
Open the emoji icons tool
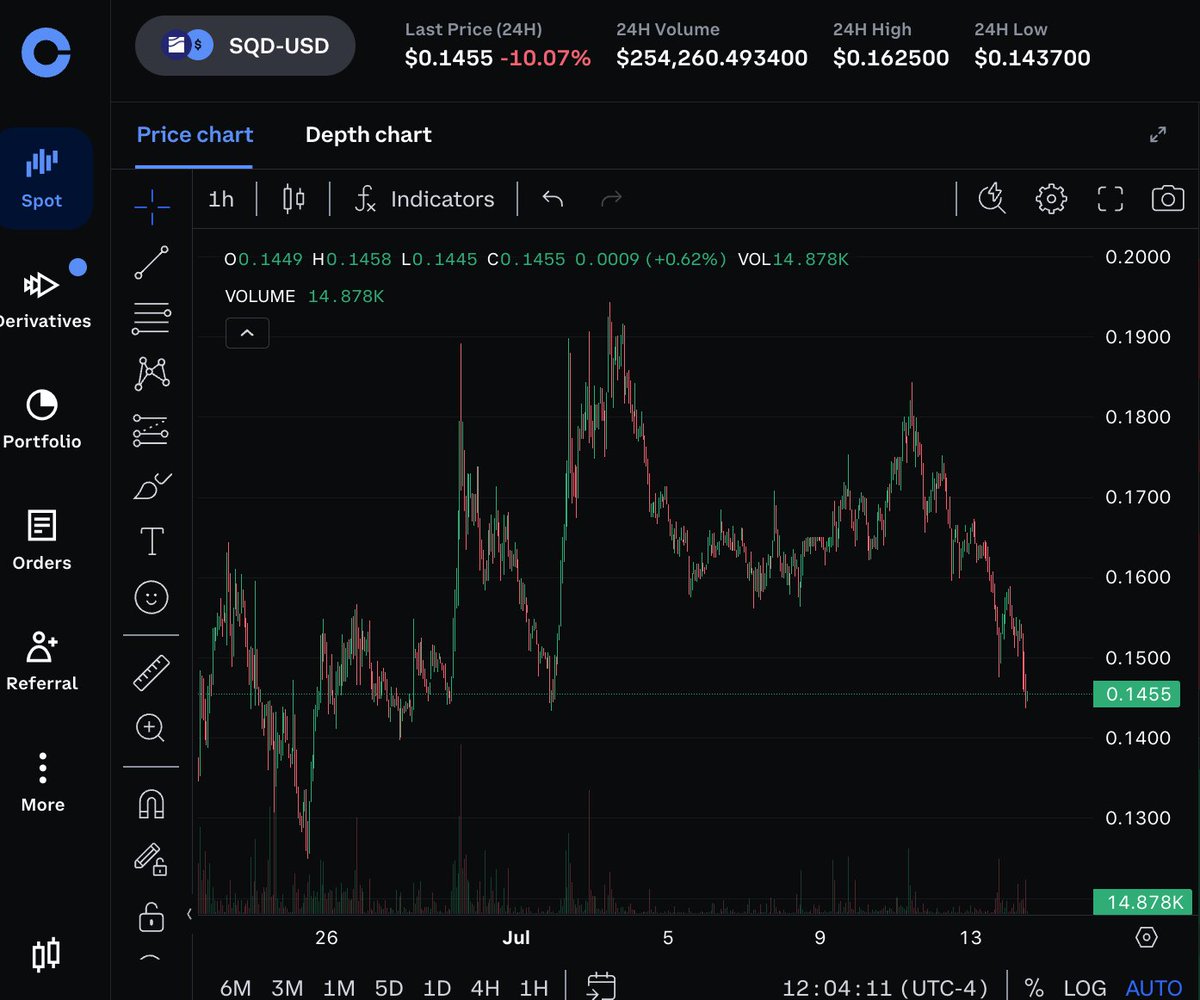pos(151,598)
